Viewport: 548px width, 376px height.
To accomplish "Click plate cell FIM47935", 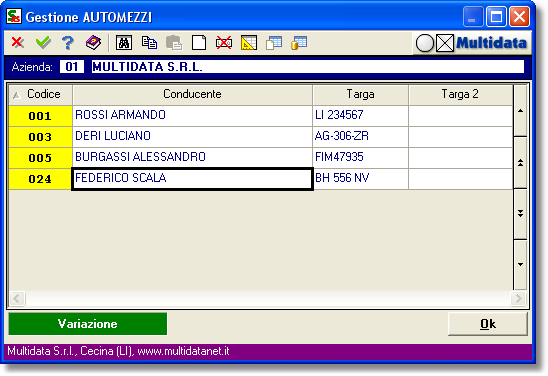I will 360,158.
